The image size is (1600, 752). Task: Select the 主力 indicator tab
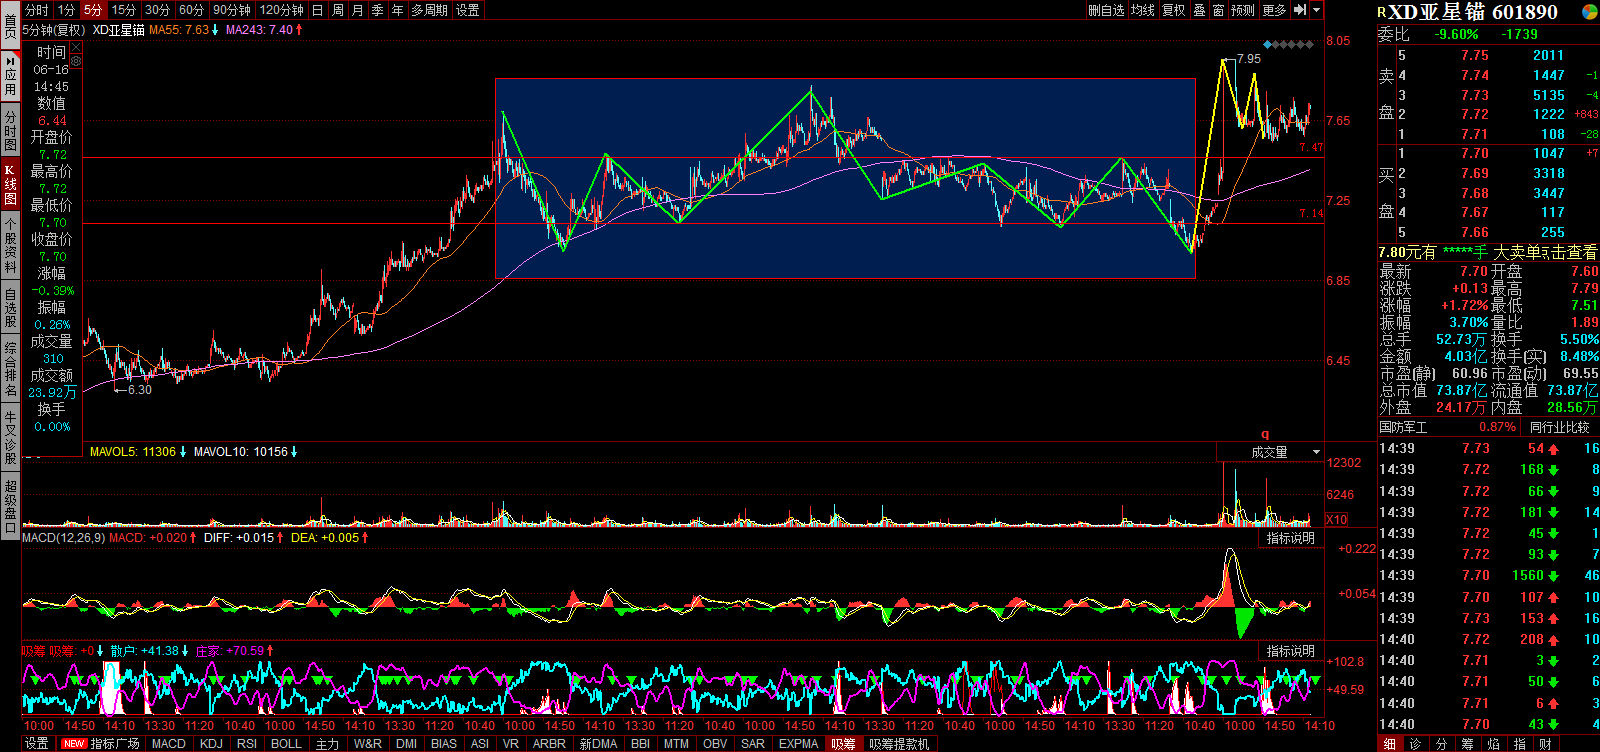coord(327,744)
